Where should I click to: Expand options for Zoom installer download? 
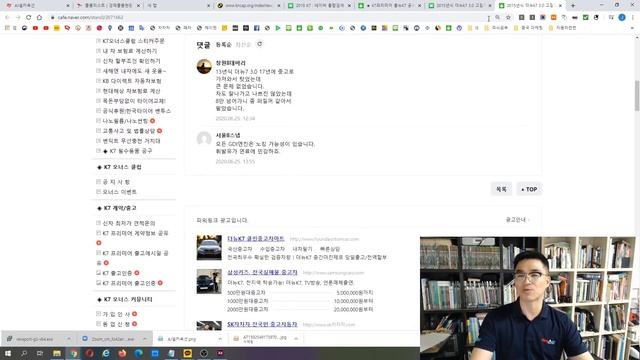pyautogui.click(x=144, y=339)
